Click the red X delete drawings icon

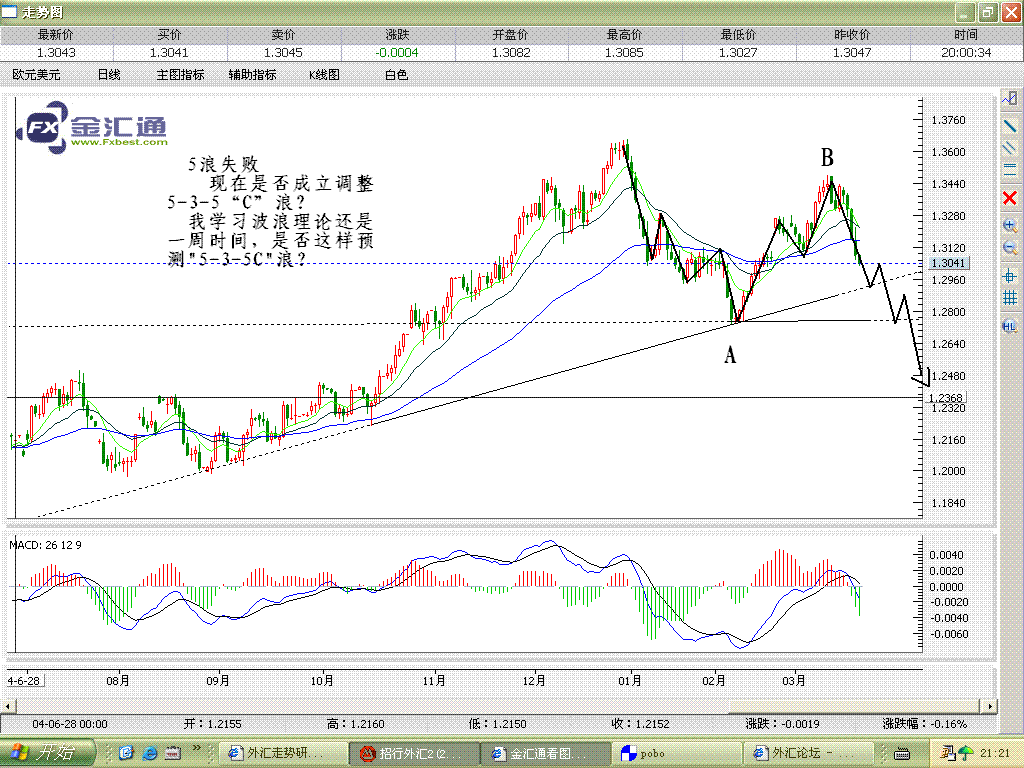pos(1010,198)
